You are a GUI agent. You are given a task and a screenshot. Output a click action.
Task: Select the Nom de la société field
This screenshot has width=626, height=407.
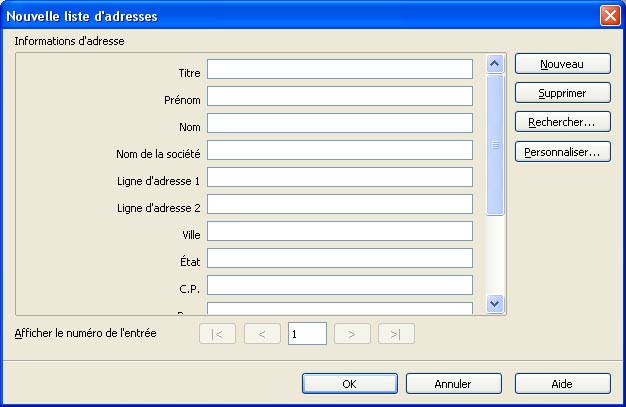[x=339, y=150]
